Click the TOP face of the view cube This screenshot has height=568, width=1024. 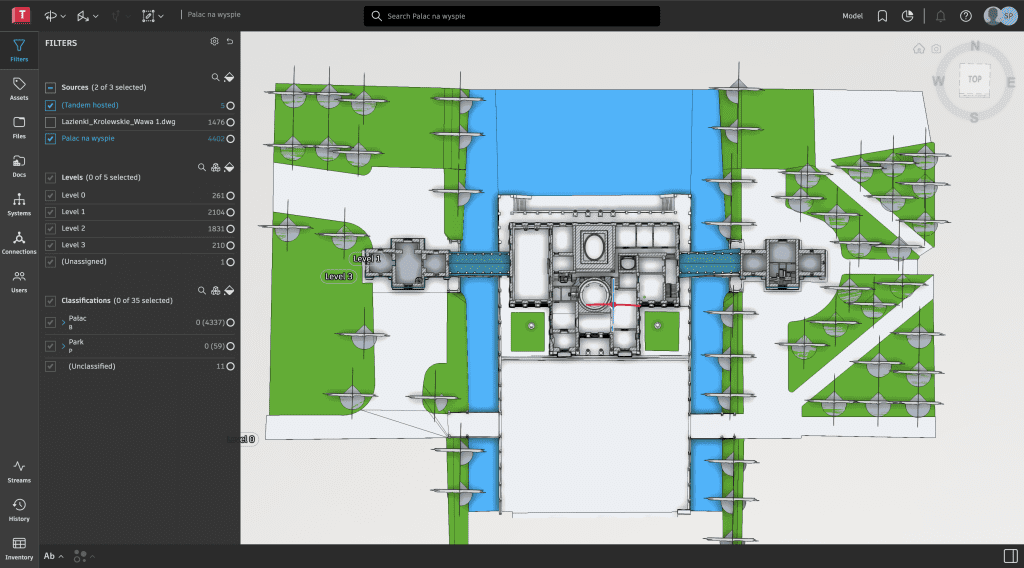[x=974, y=80]
